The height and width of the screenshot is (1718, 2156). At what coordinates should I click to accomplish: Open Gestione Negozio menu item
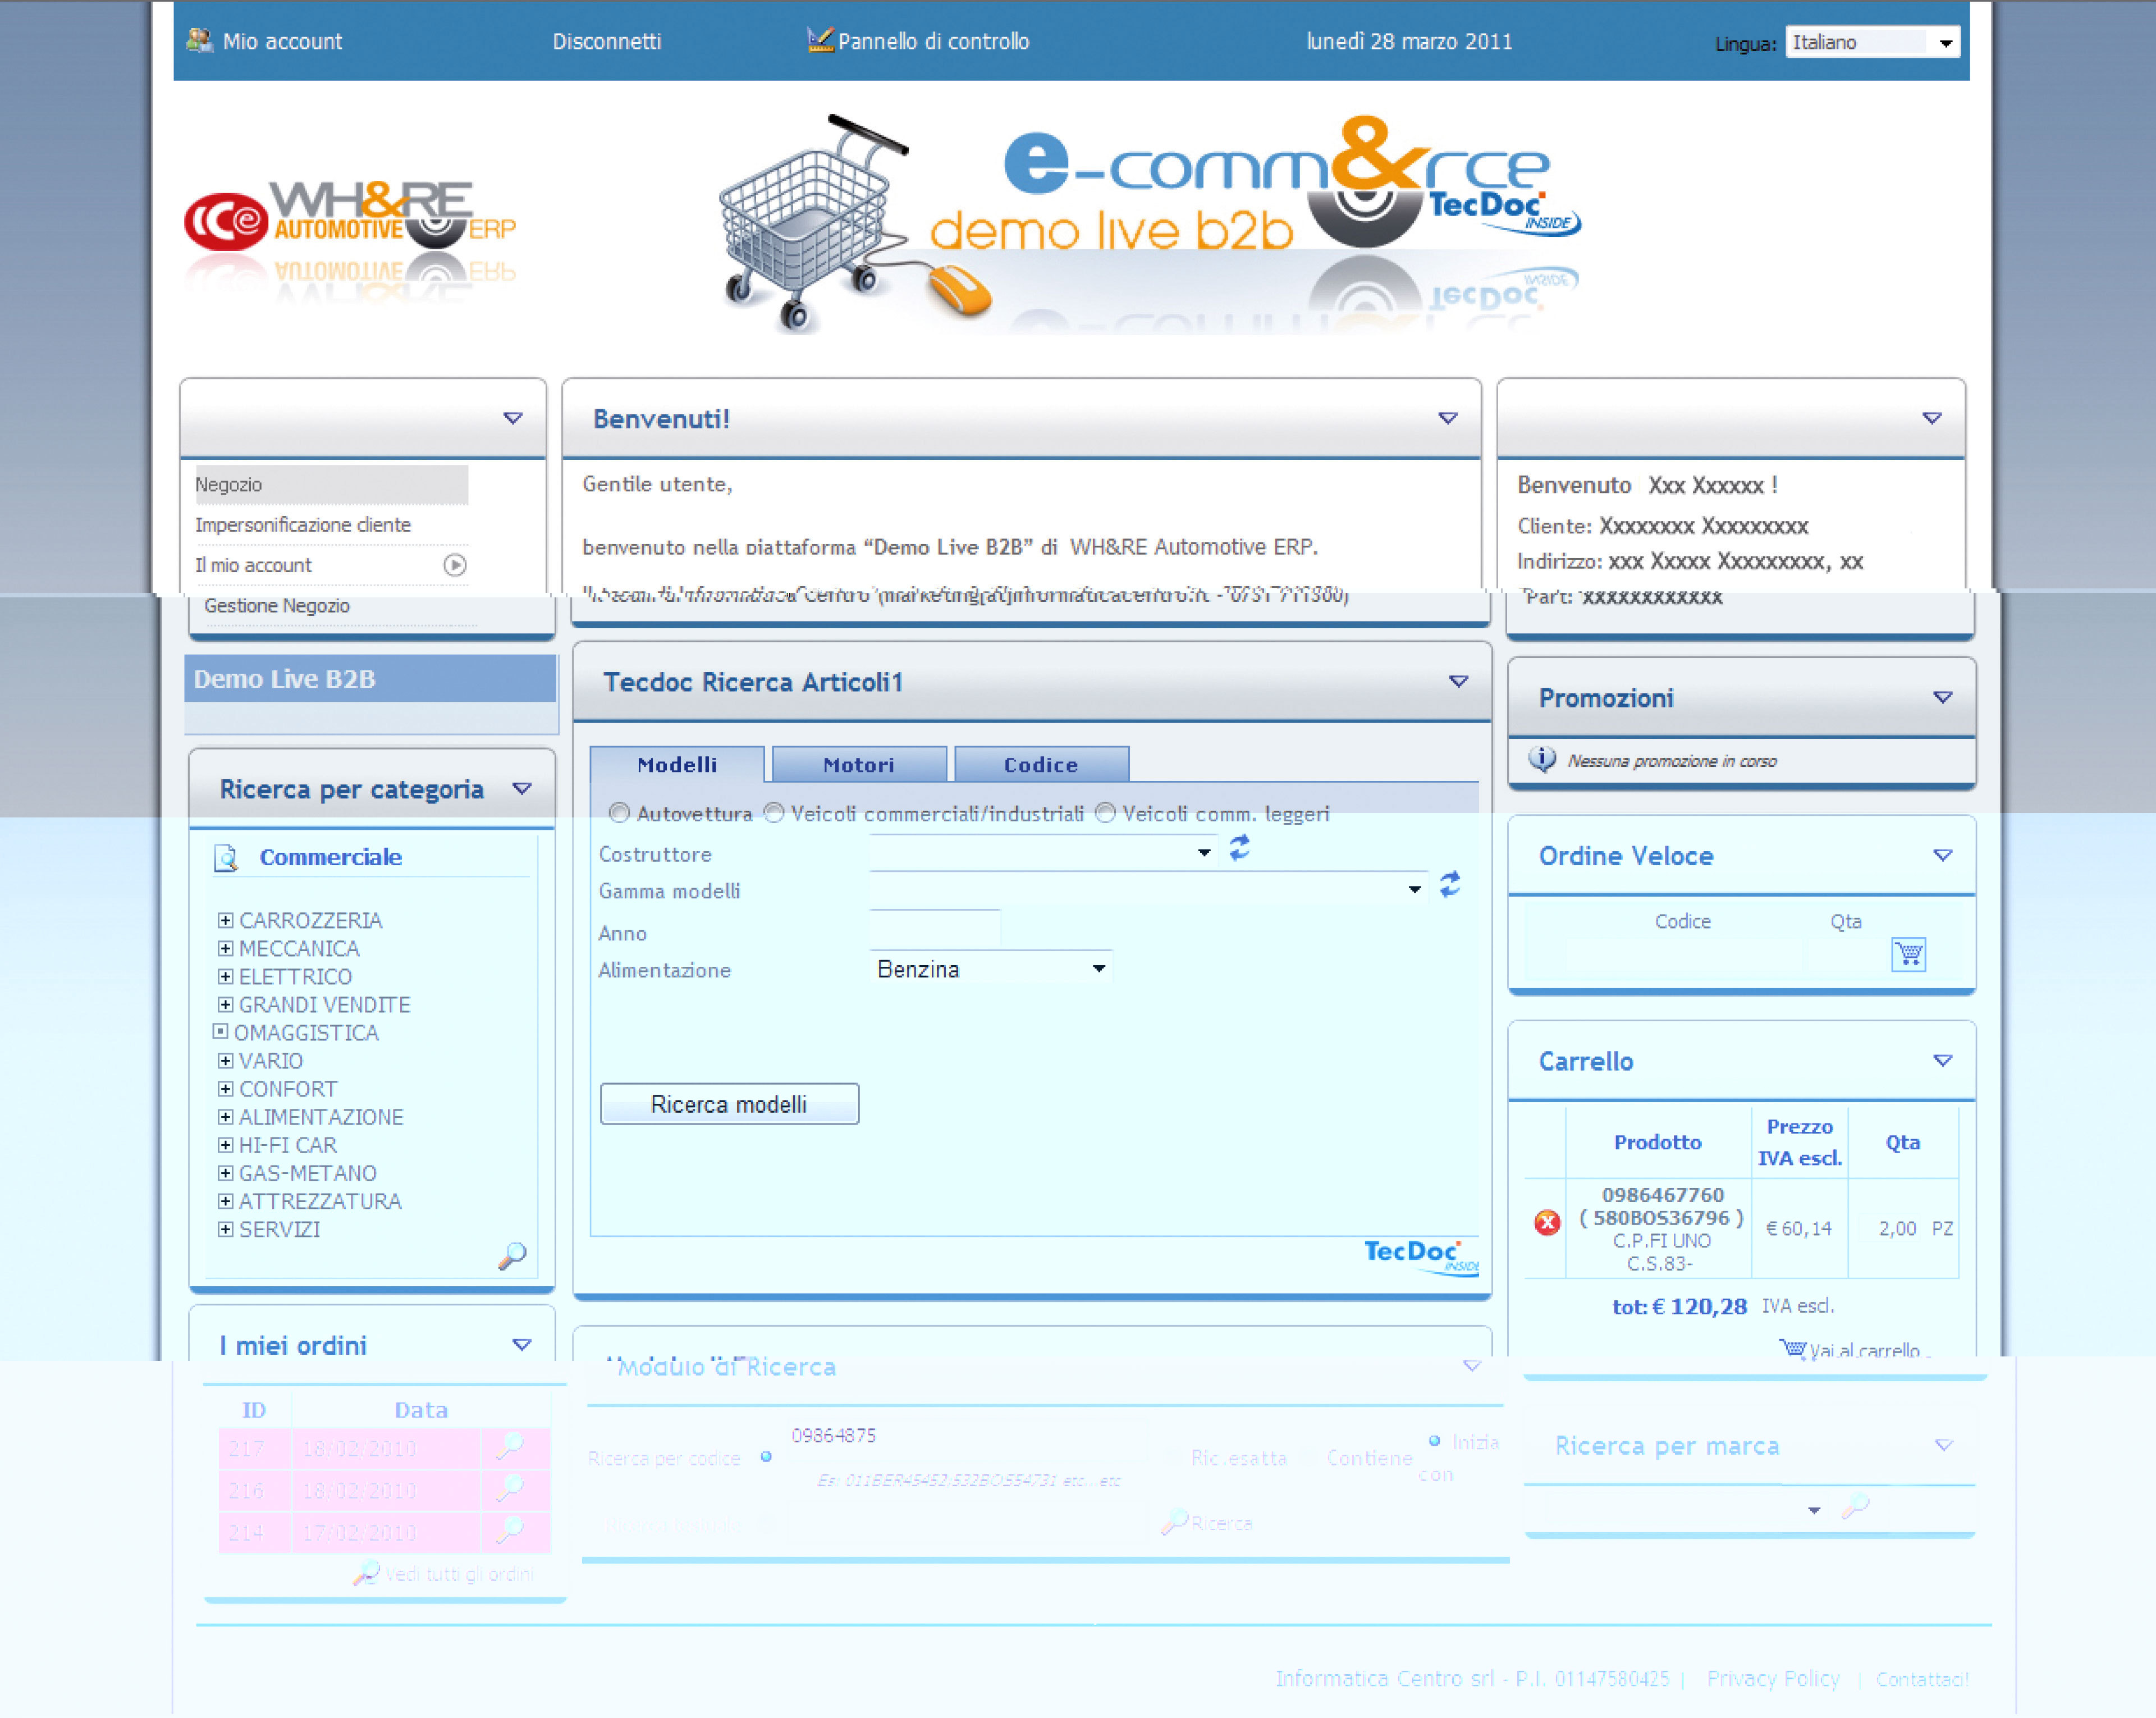[x=277, y=606]
